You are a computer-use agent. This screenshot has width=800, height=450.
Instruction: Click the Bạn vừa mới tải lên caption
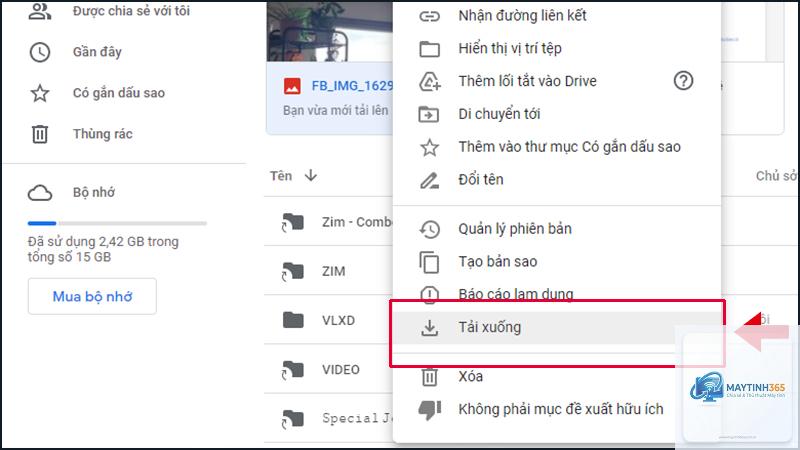coord(336,110)
